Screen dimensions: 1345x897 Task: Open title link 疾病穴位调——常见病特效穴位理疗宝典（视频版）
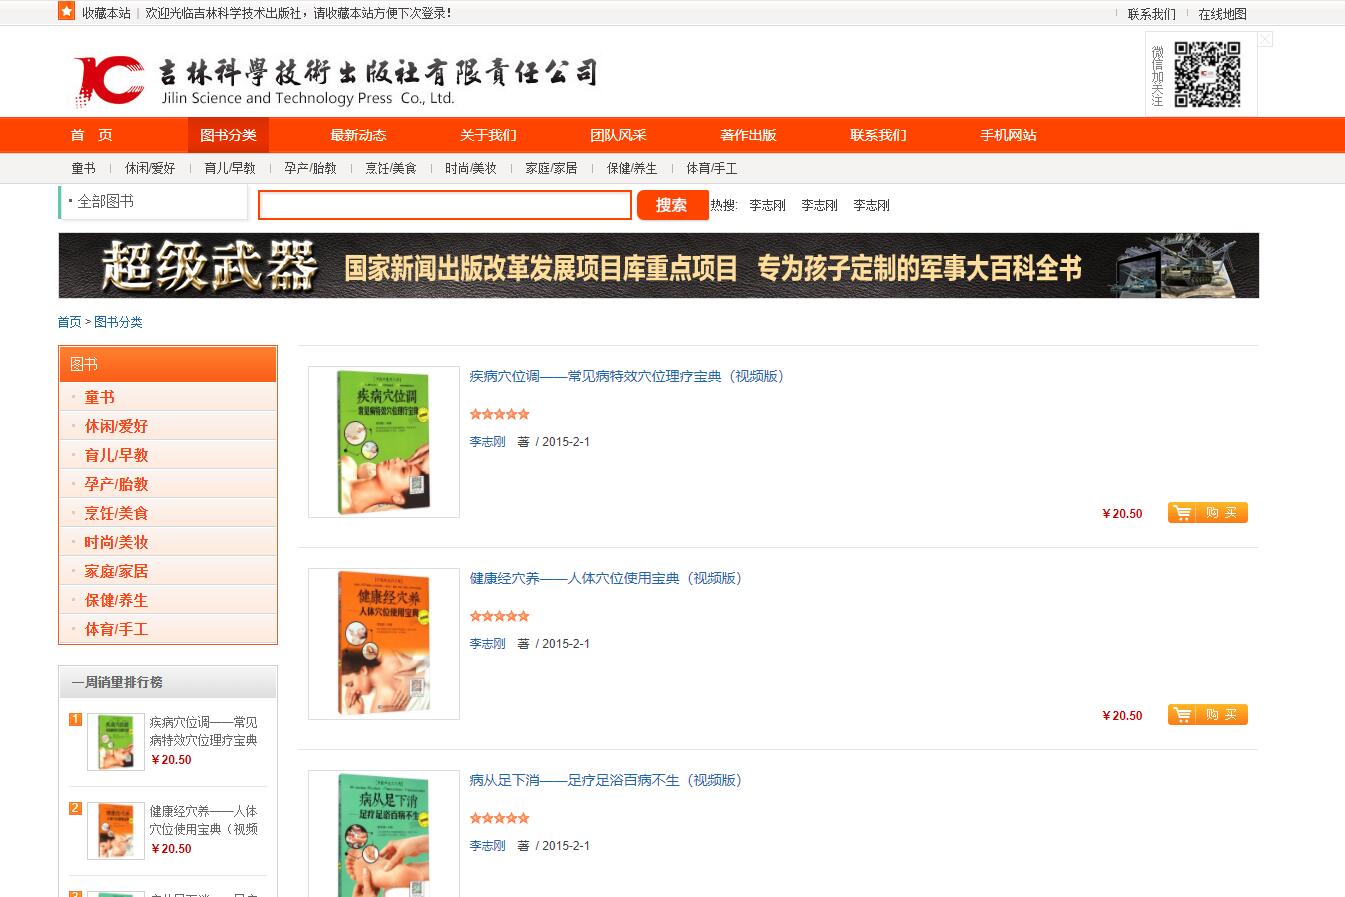click(630, 376)
